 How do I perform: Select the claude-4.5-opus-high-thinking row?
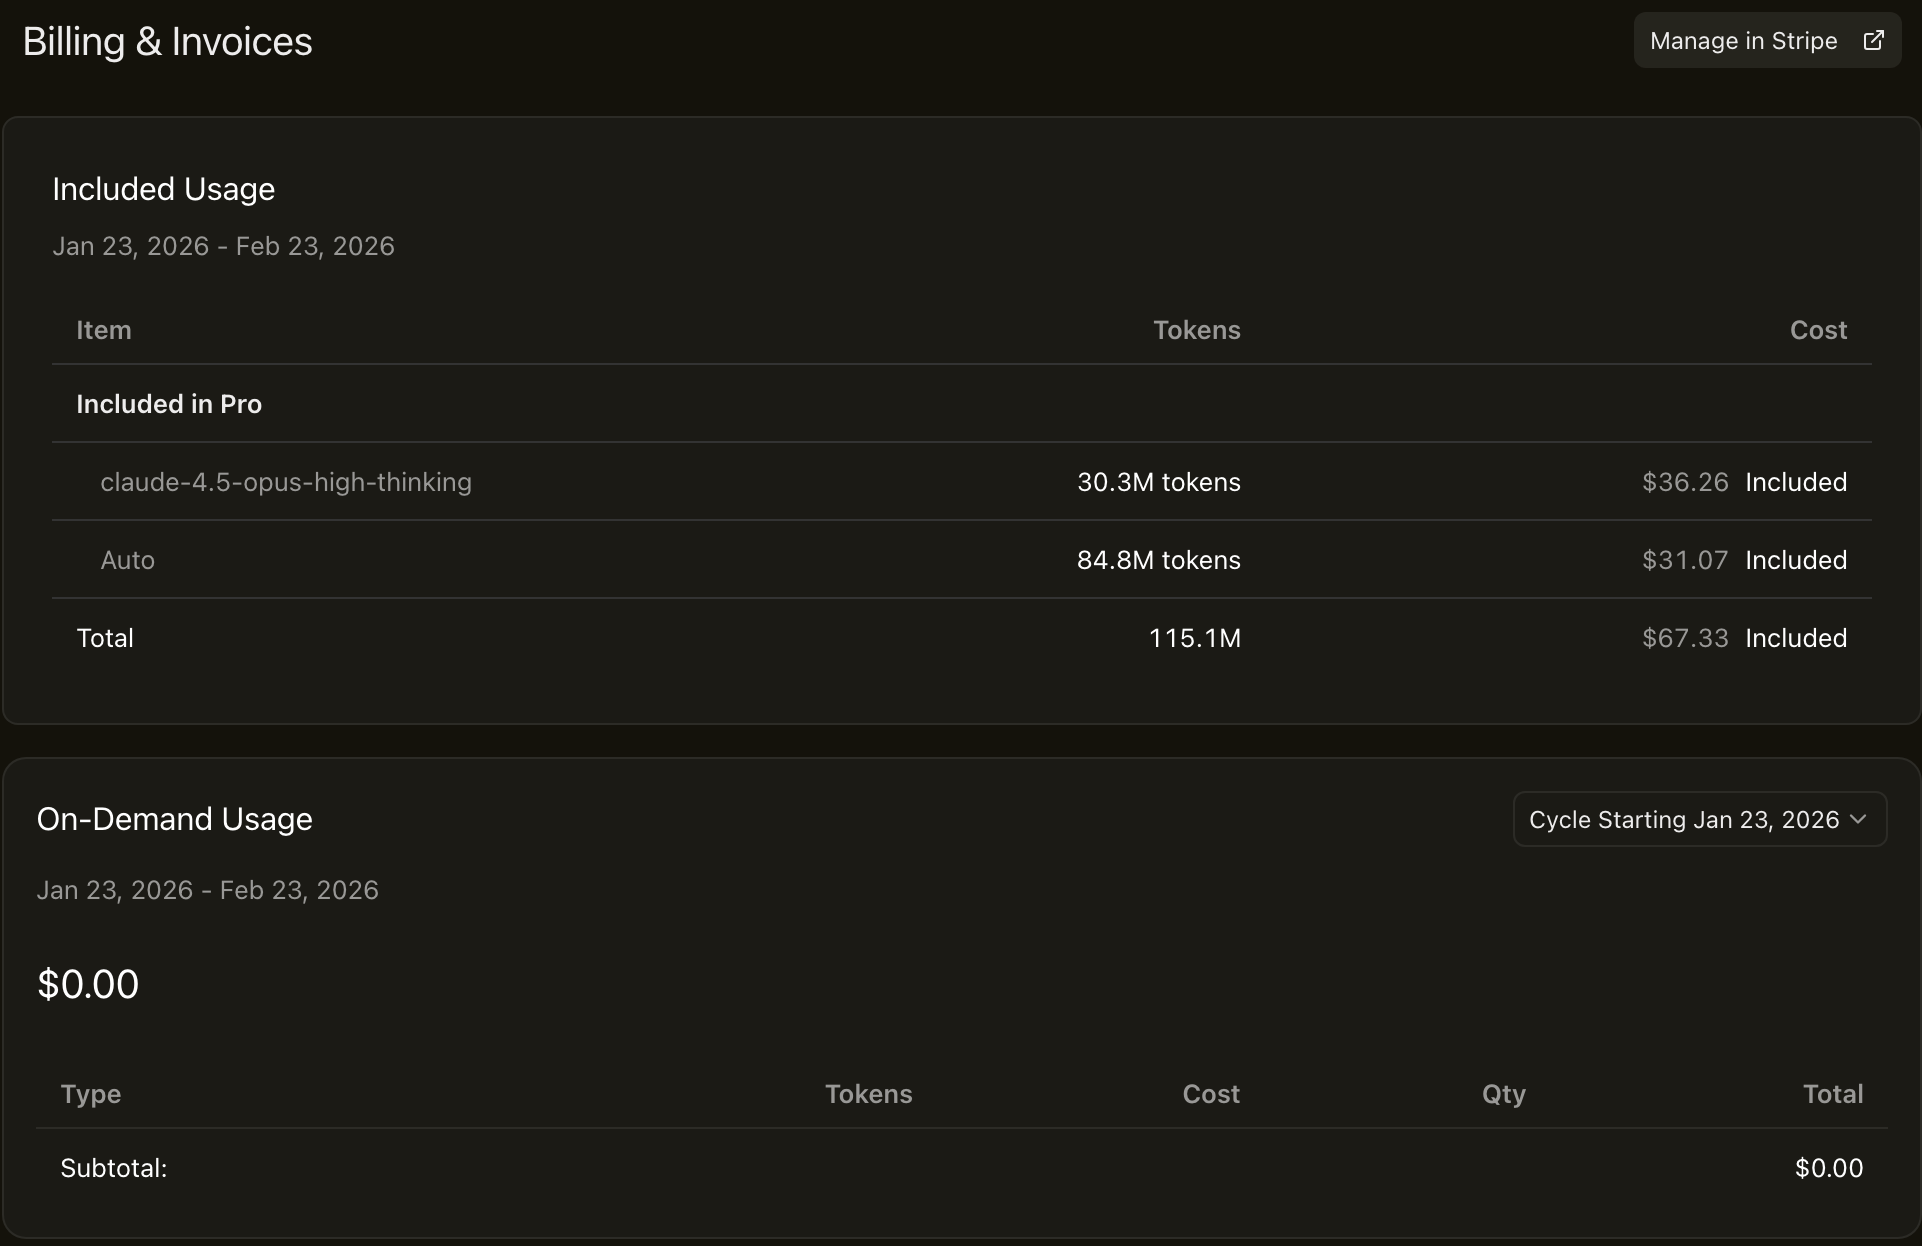286,482
